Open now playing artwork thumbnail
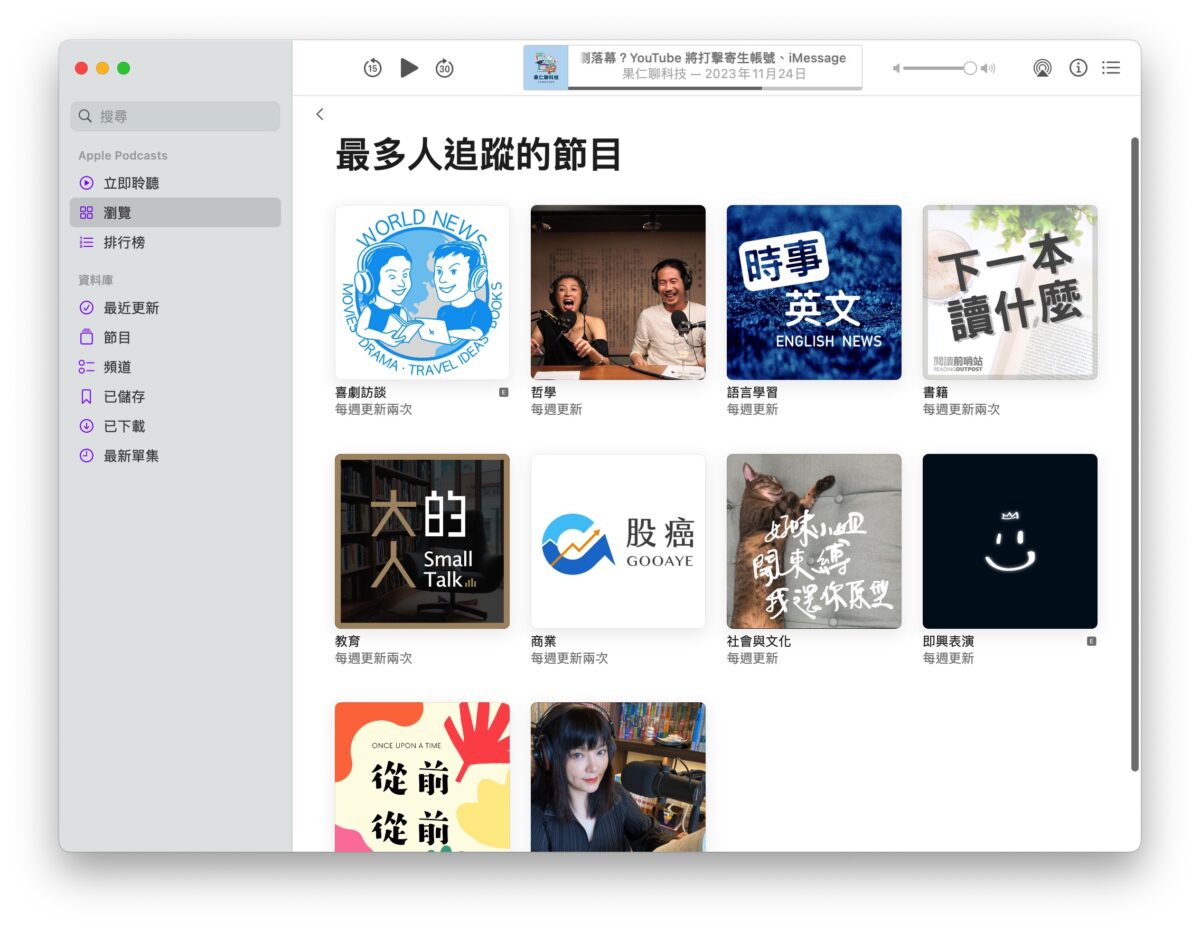The width and height of the screenshot is (1200, 930). tap(546, 67)
